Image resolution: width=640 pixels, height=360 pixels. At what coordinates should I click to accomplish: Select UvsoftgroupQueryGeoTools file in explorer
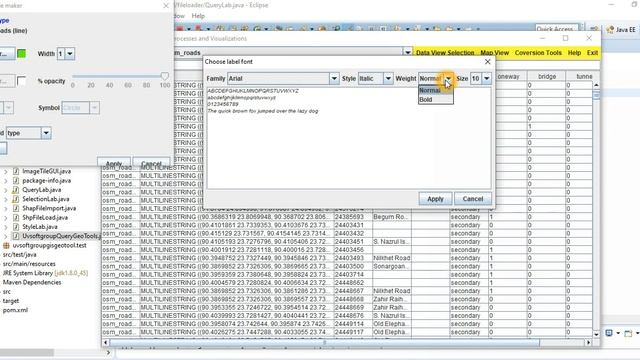tap(61, 236)
